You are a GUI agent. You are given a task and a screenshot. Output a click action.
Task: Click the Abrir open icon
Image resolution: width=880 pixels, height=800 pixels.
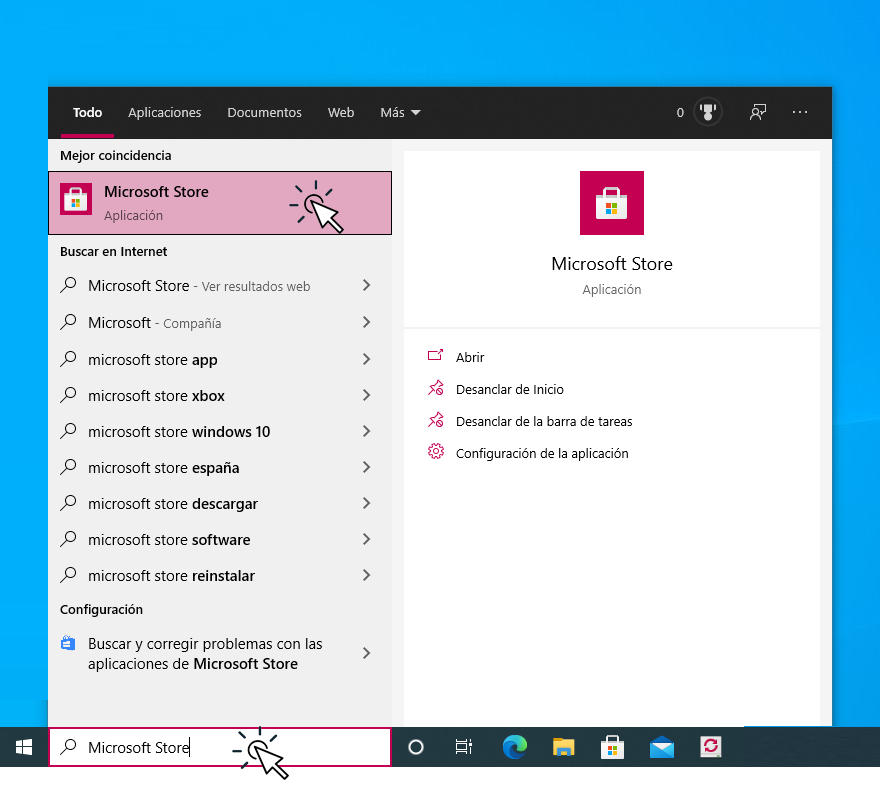pos(436,355)
